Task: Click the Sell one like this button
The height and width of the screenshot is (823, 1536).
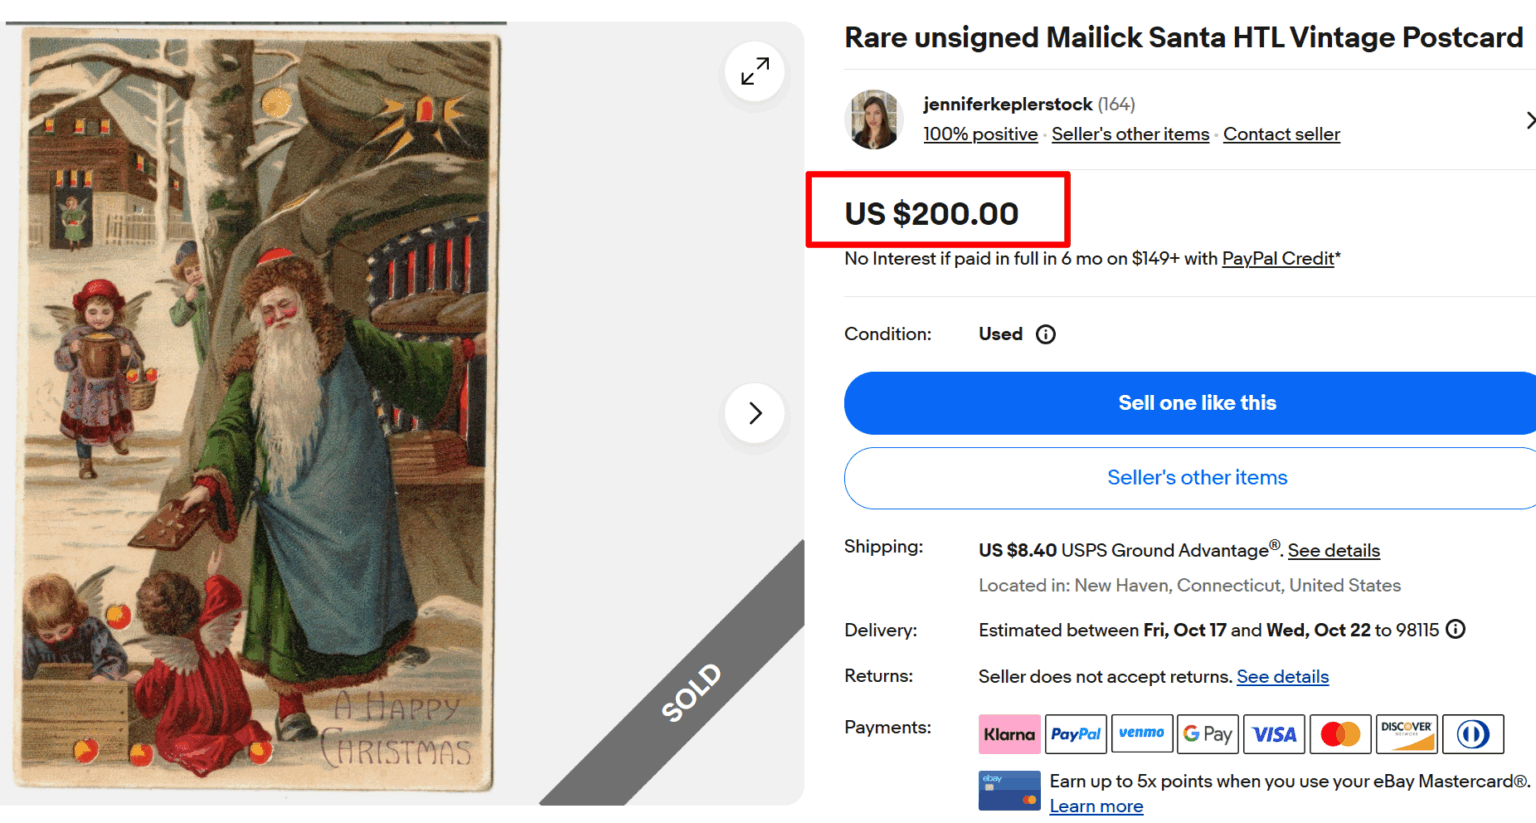Action: point(1196,403)
